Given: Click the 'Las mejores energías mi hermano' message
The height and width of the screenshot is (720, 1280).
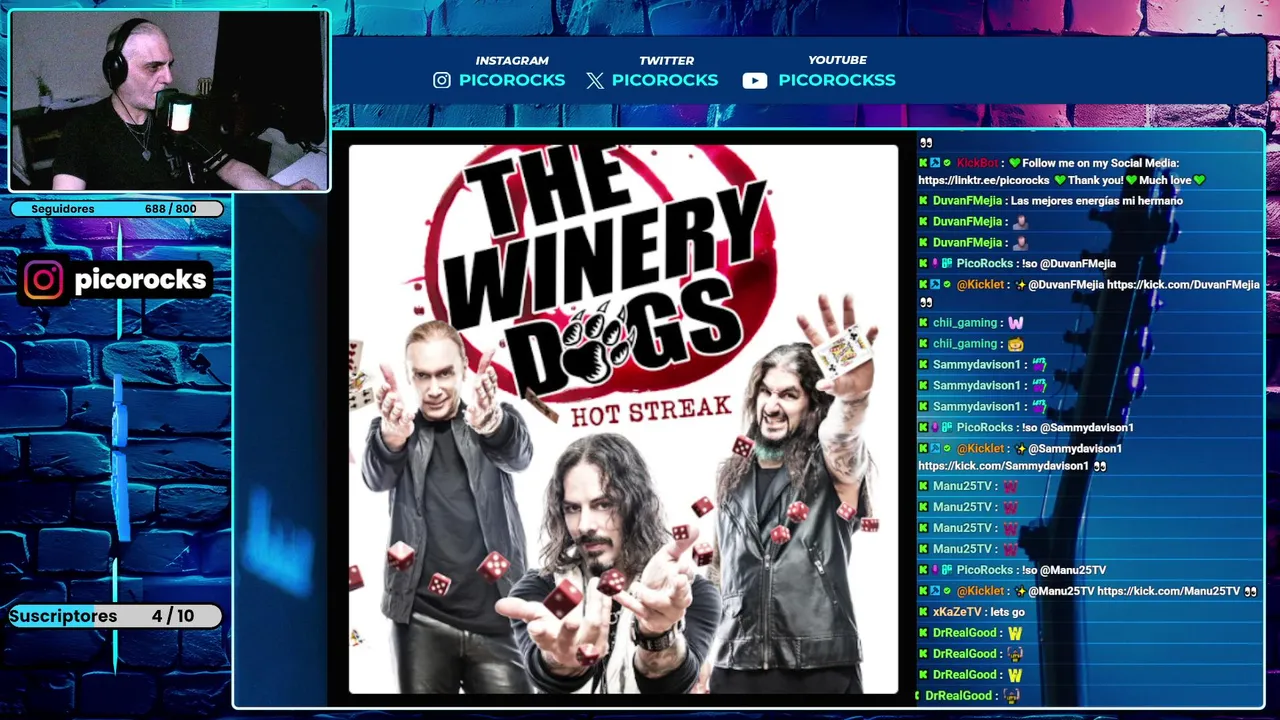Looking at the screenshot, I should pos(1097,201).
